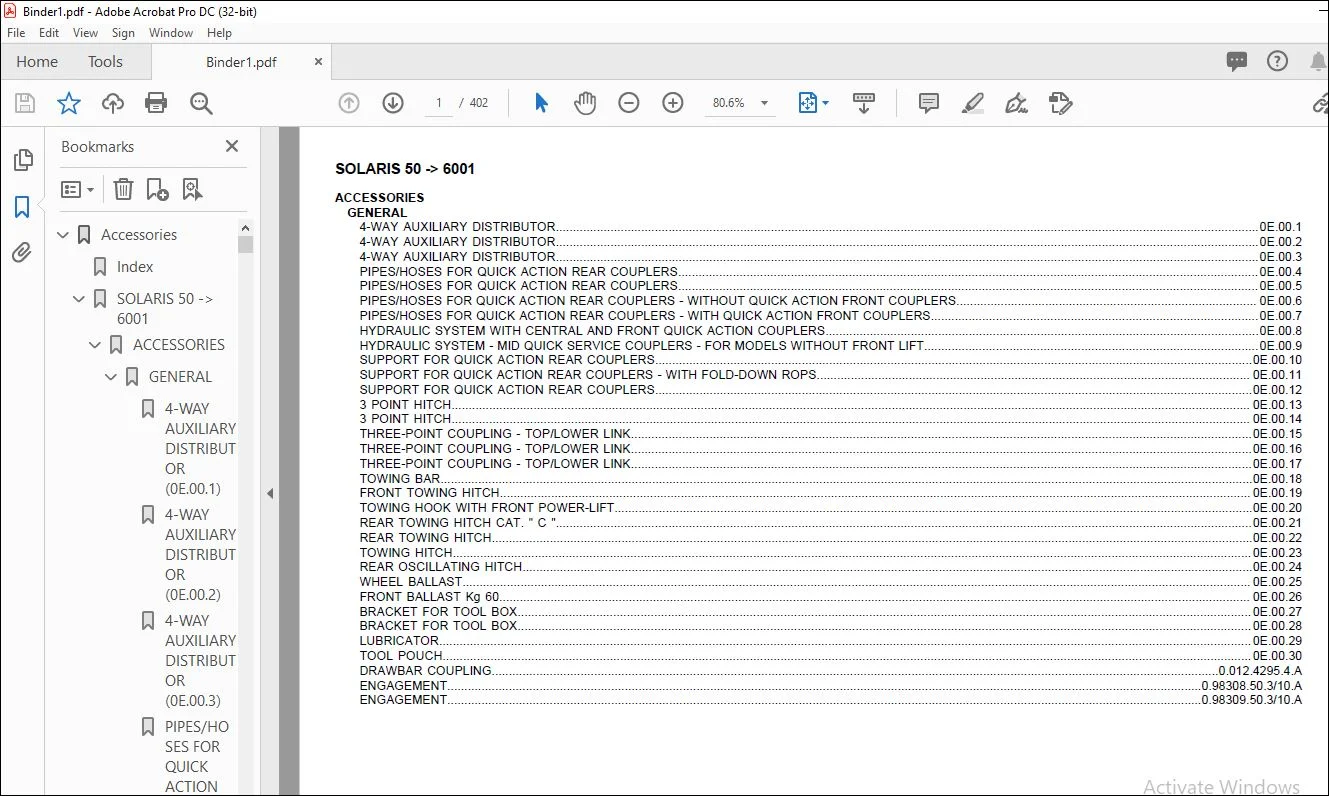Select the Binder1.pdf document tab
The image size is (1329, 796).
click(x=241, y=62)
